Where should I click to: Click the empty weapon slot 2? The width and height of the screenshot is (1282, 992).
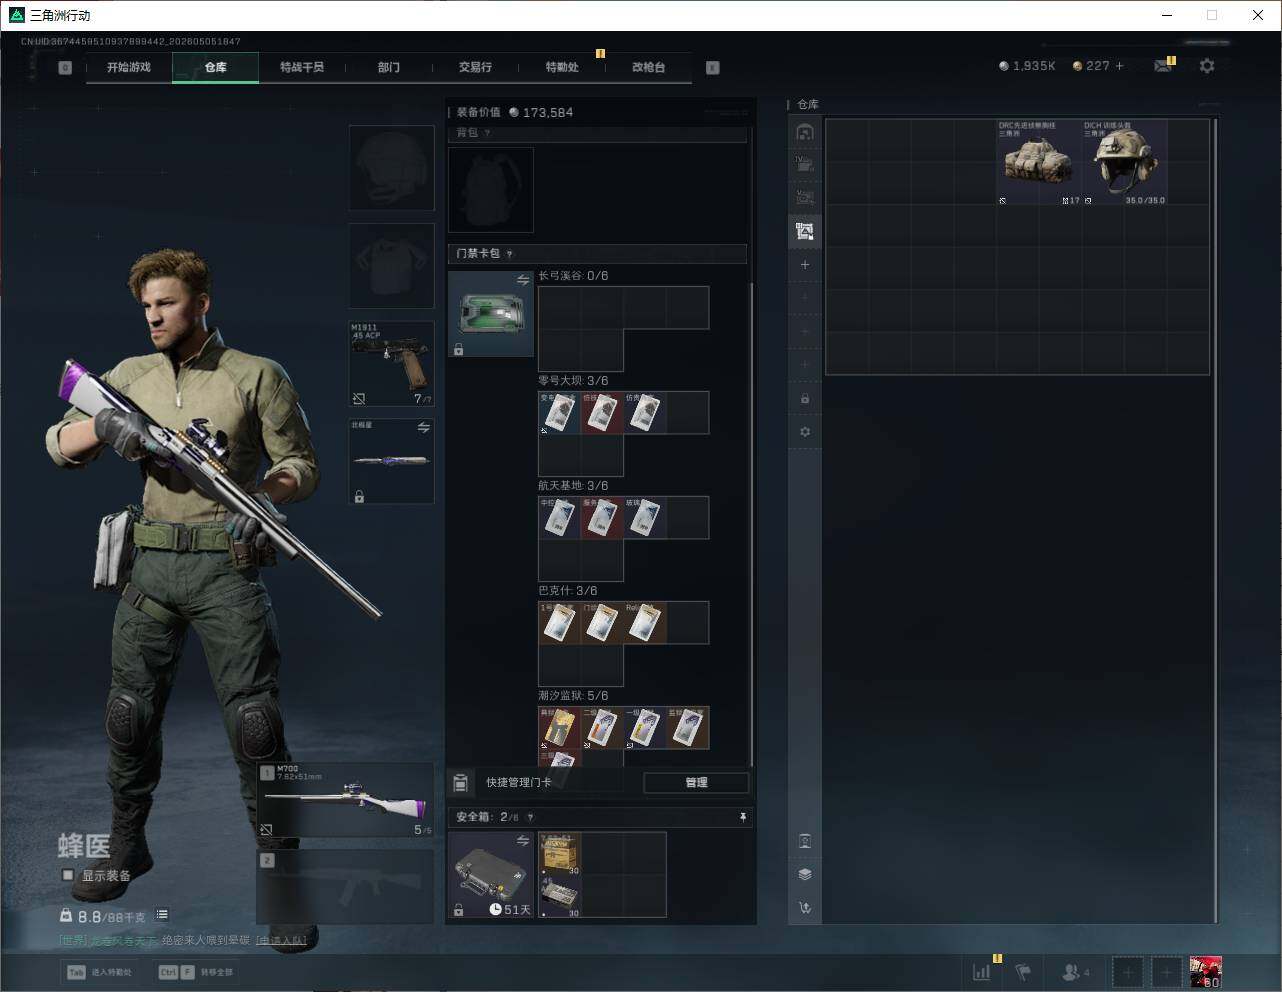point(346,887)
